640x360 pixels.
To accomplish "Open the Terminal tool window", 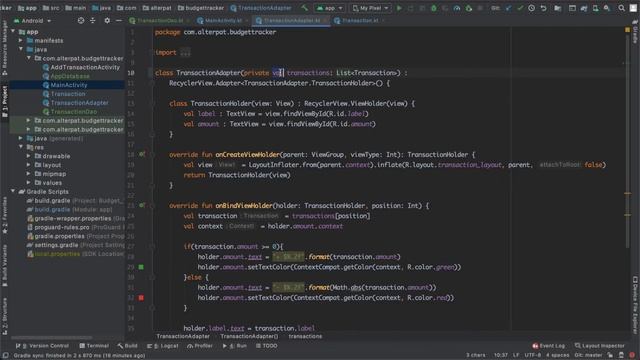I will click(x=94, y=346).
